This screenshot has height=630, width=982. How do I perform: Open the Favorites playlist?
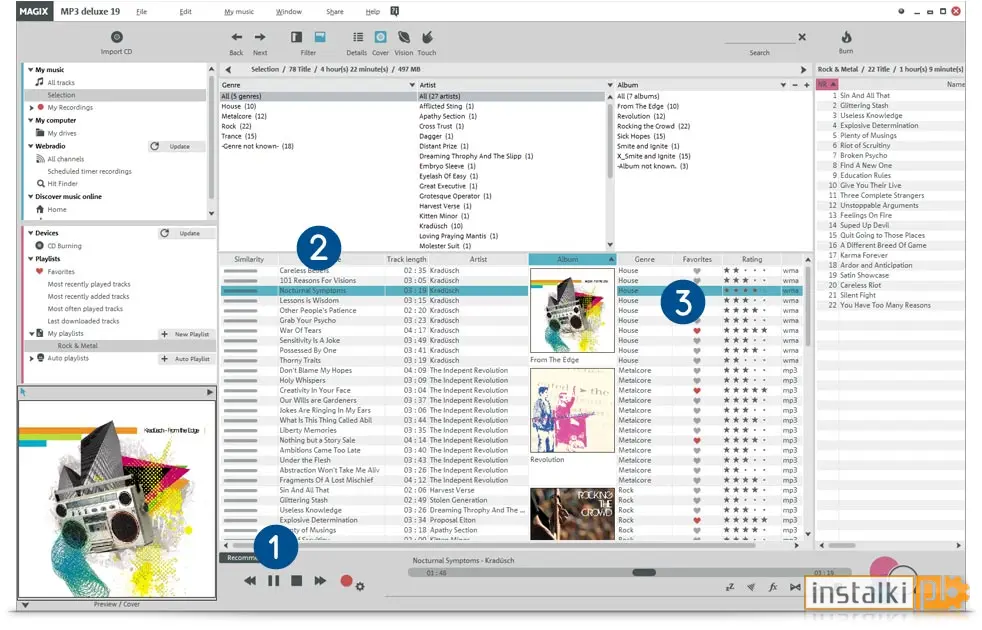pyautogui.click(x=61, y=272)
